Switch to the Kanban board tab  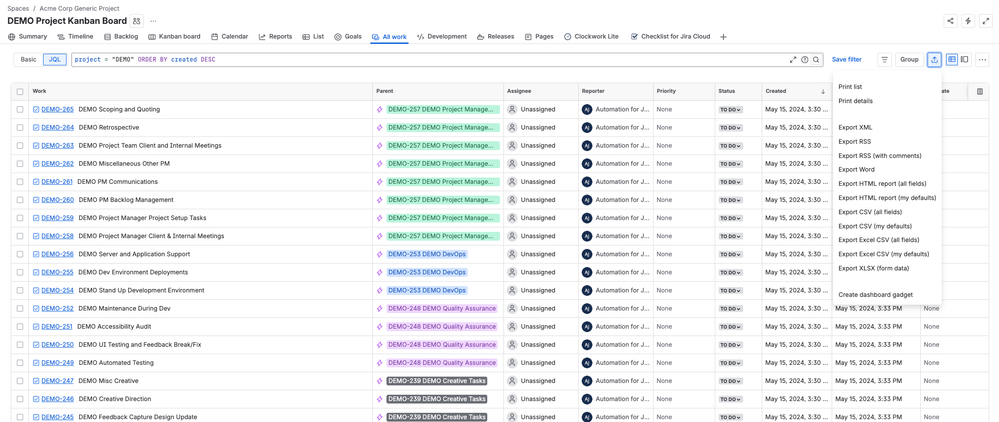click(174, 37)
